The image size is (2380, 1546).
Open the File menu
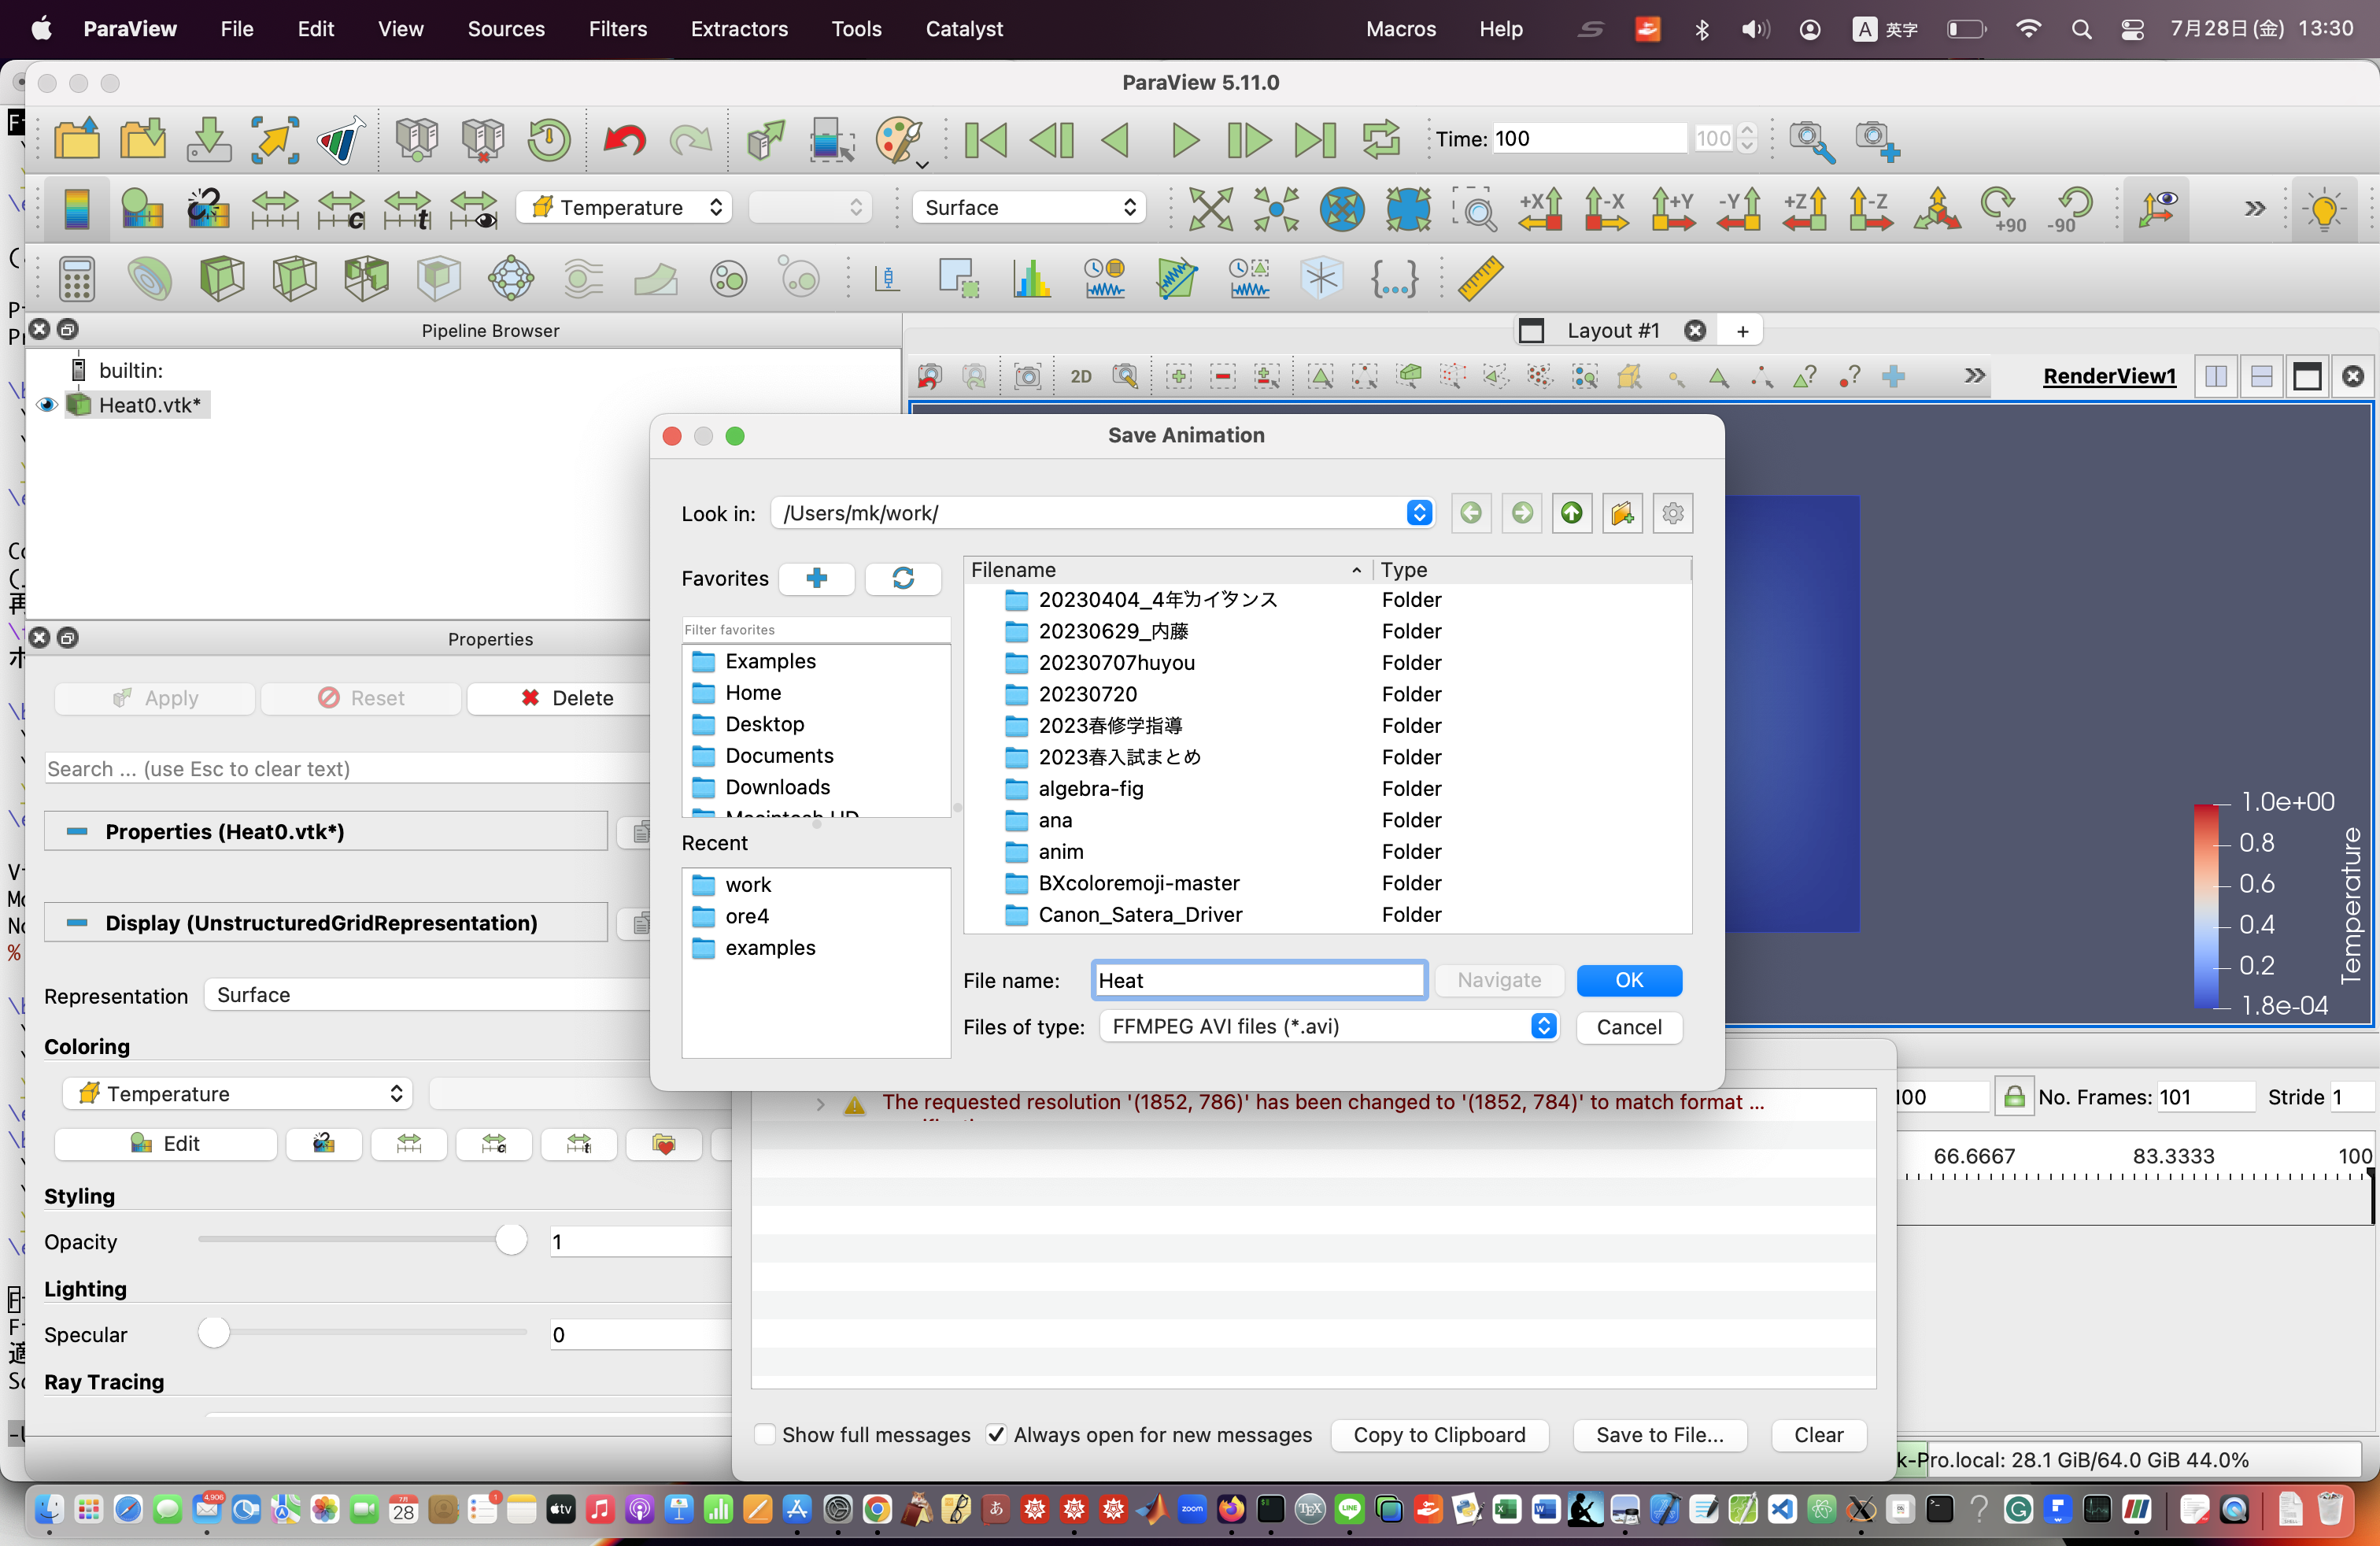(236, 28)
